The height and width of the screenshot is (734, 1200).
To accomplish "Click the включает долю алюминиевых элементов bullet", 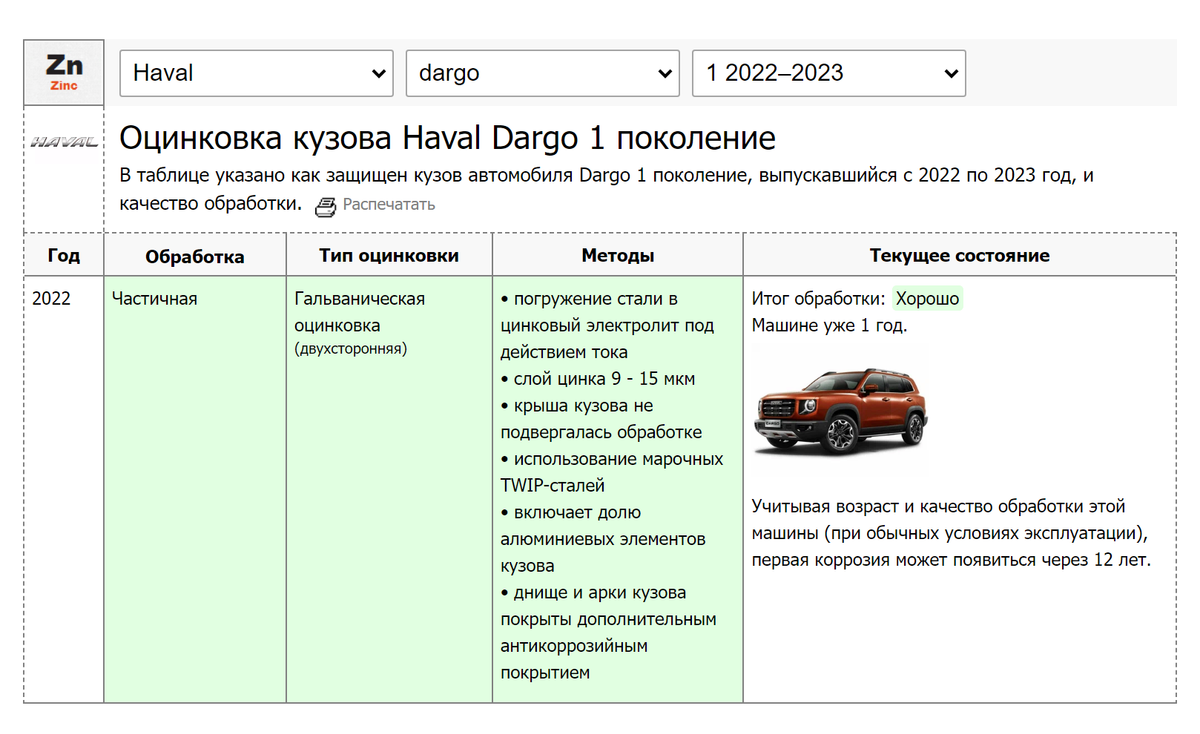I will click(x=603, y=539).
